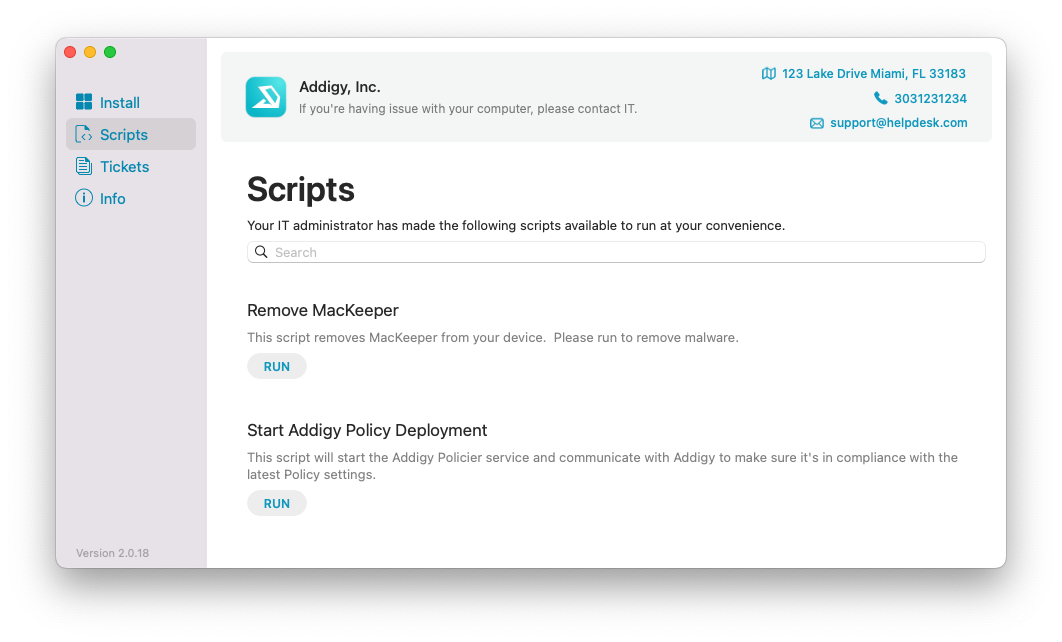
Task: Click the Addigy, Inc. company name
Action: [x=340, y=87]
